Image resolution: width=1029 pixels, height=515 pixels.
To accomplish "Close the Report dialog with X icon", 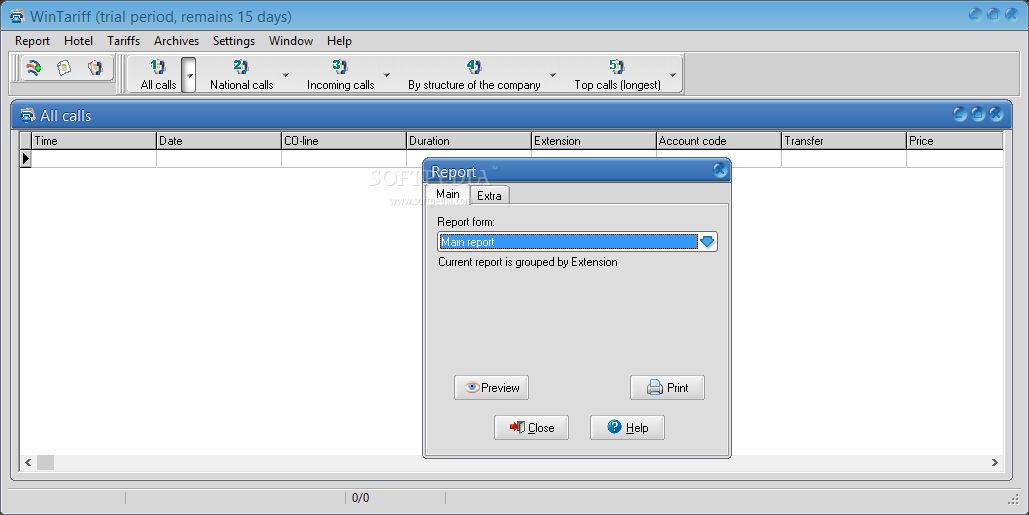I will 720,171.
